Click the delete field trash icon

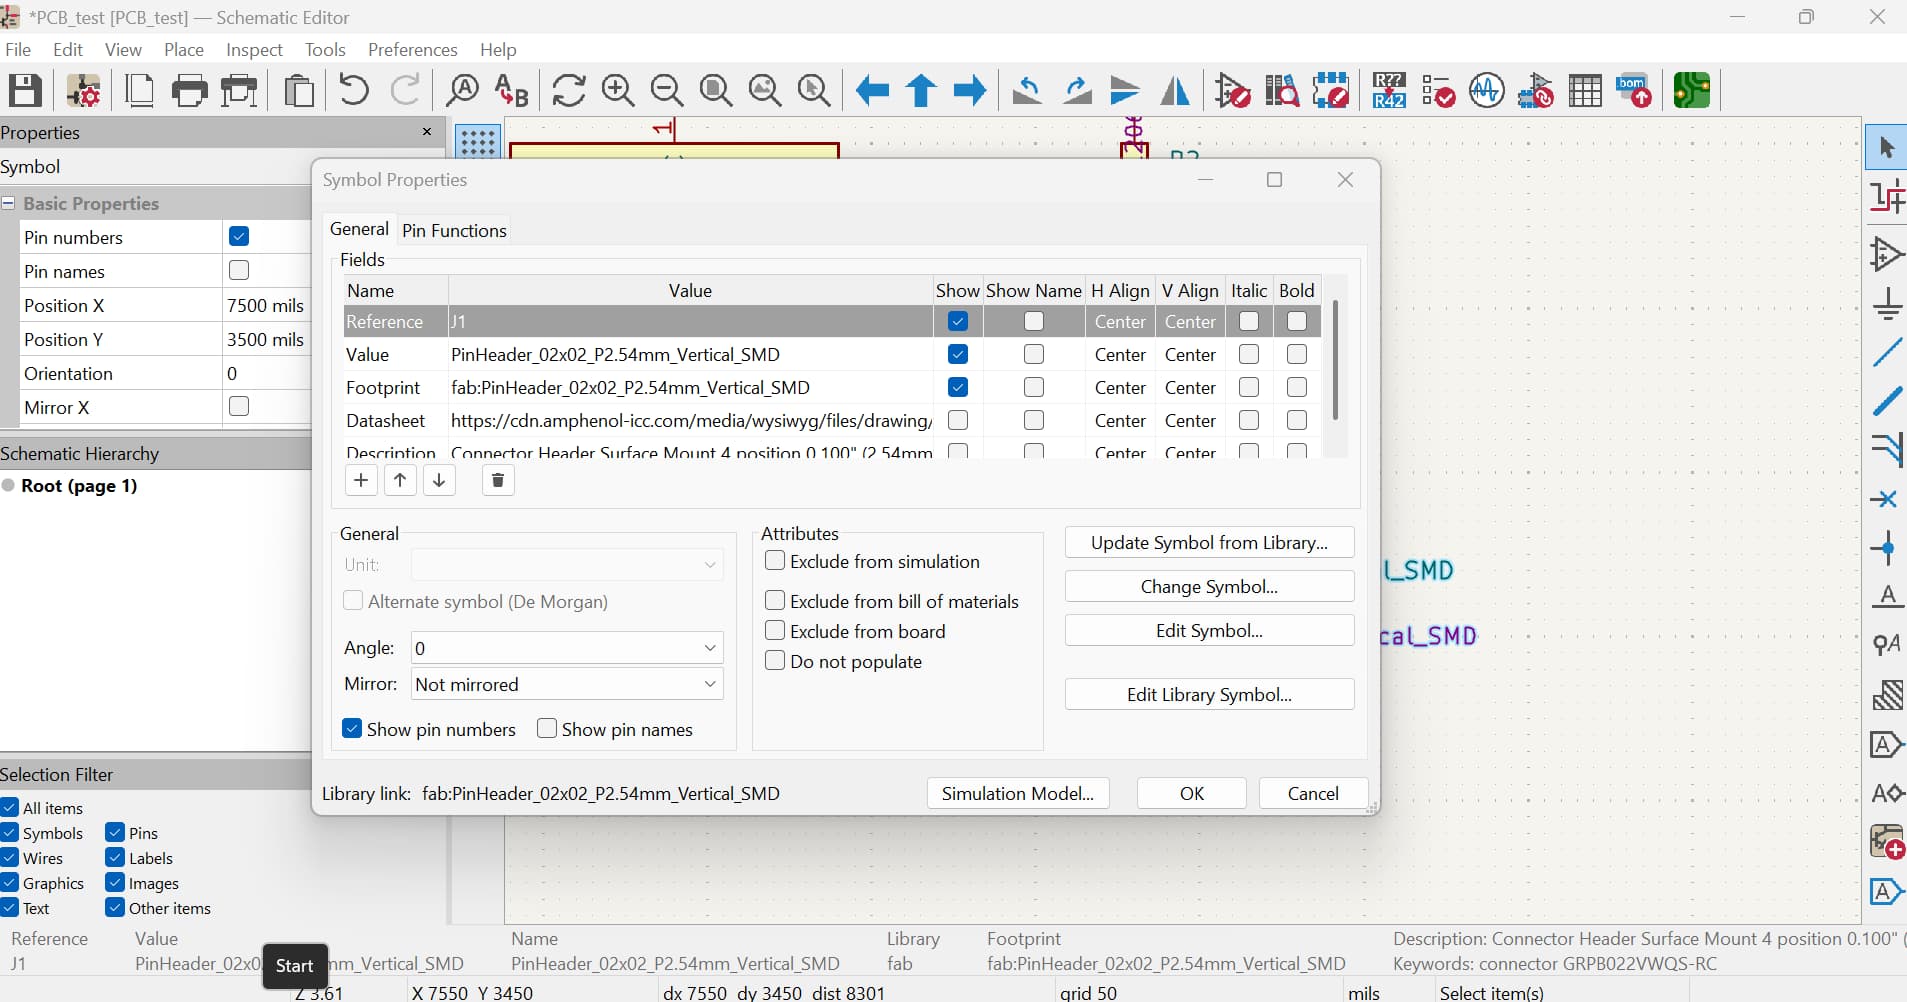(497, 481)
